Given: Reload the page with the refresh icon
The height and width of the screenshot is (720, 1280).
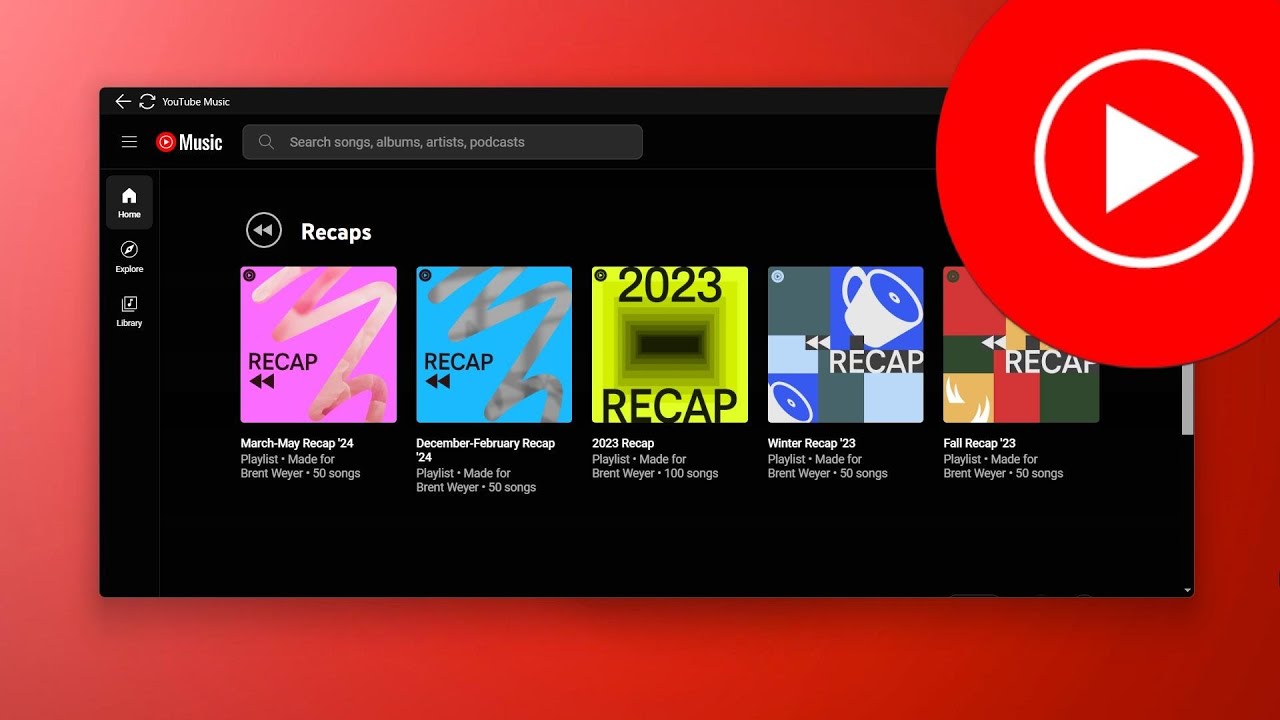Looking at the screenshot, I should (x=147, y=101).
